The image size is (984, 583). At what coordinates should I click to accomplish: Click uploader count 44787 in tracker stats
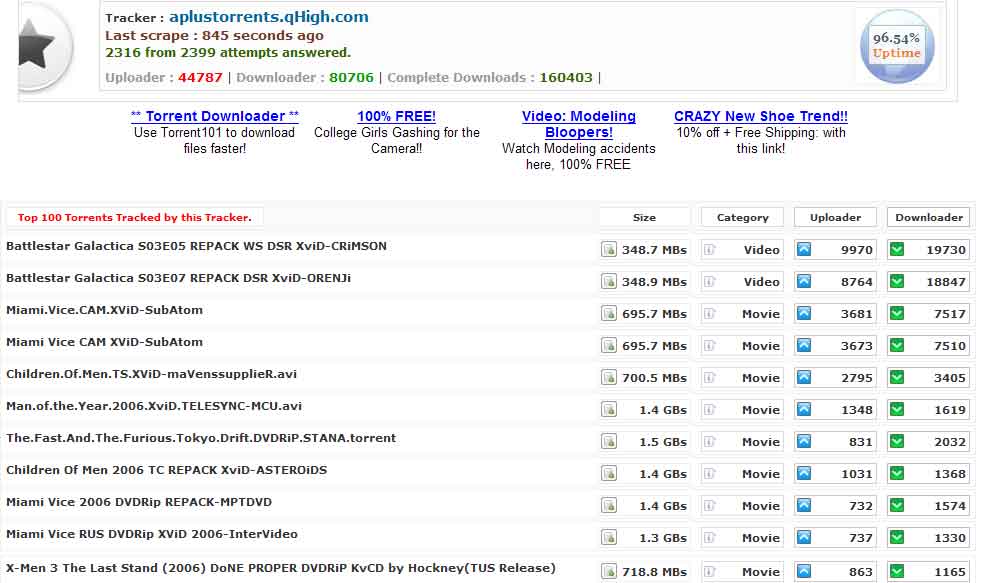click(x=200, y=77)
